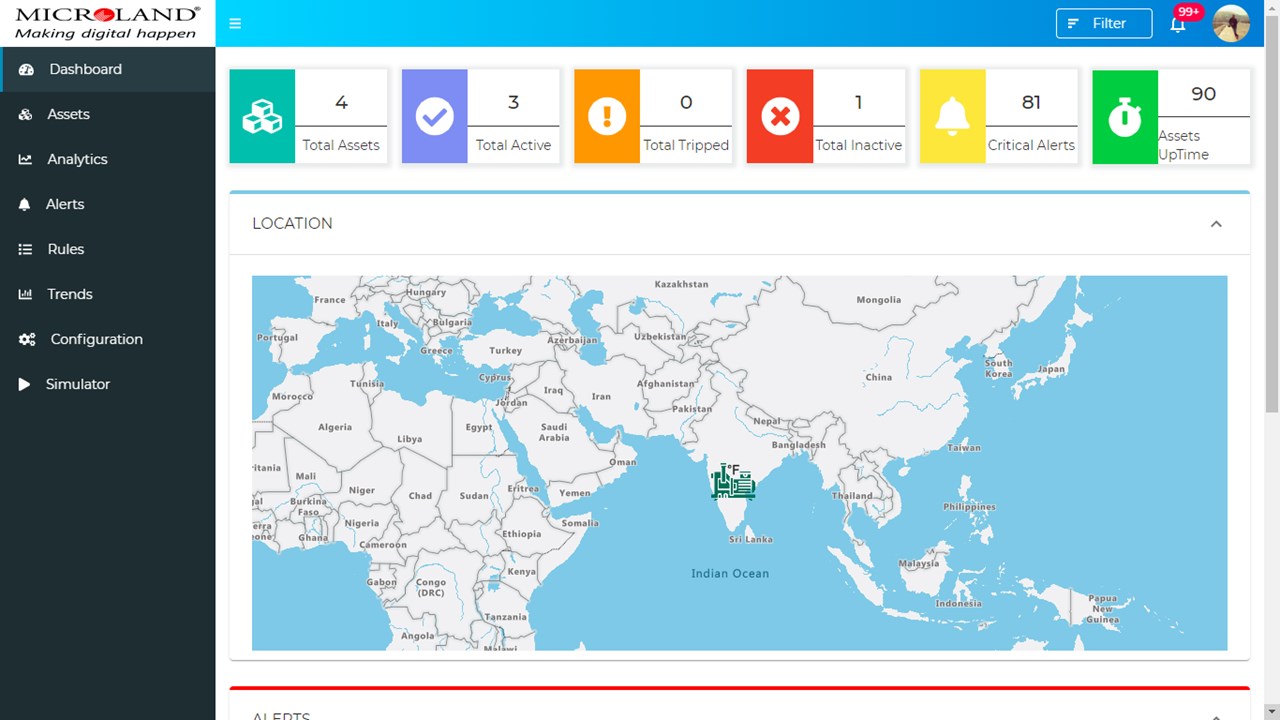Screen dimensions: 1280x720
Task: Click the Total Assets label
Action: (x=341, y=145)
